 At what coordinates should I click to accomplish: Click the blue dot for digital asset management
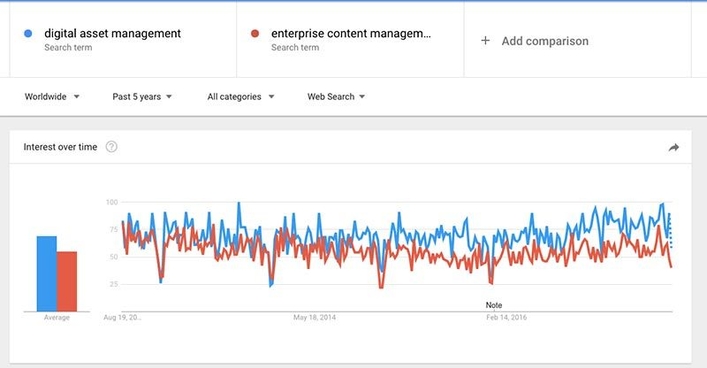(28, 33)
